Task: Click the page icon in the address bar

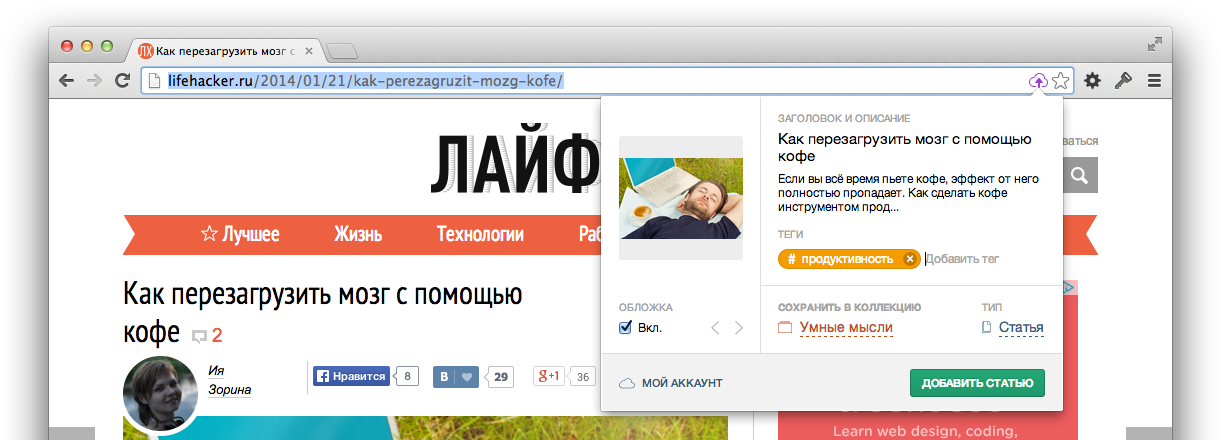Action: pos(153,81)
